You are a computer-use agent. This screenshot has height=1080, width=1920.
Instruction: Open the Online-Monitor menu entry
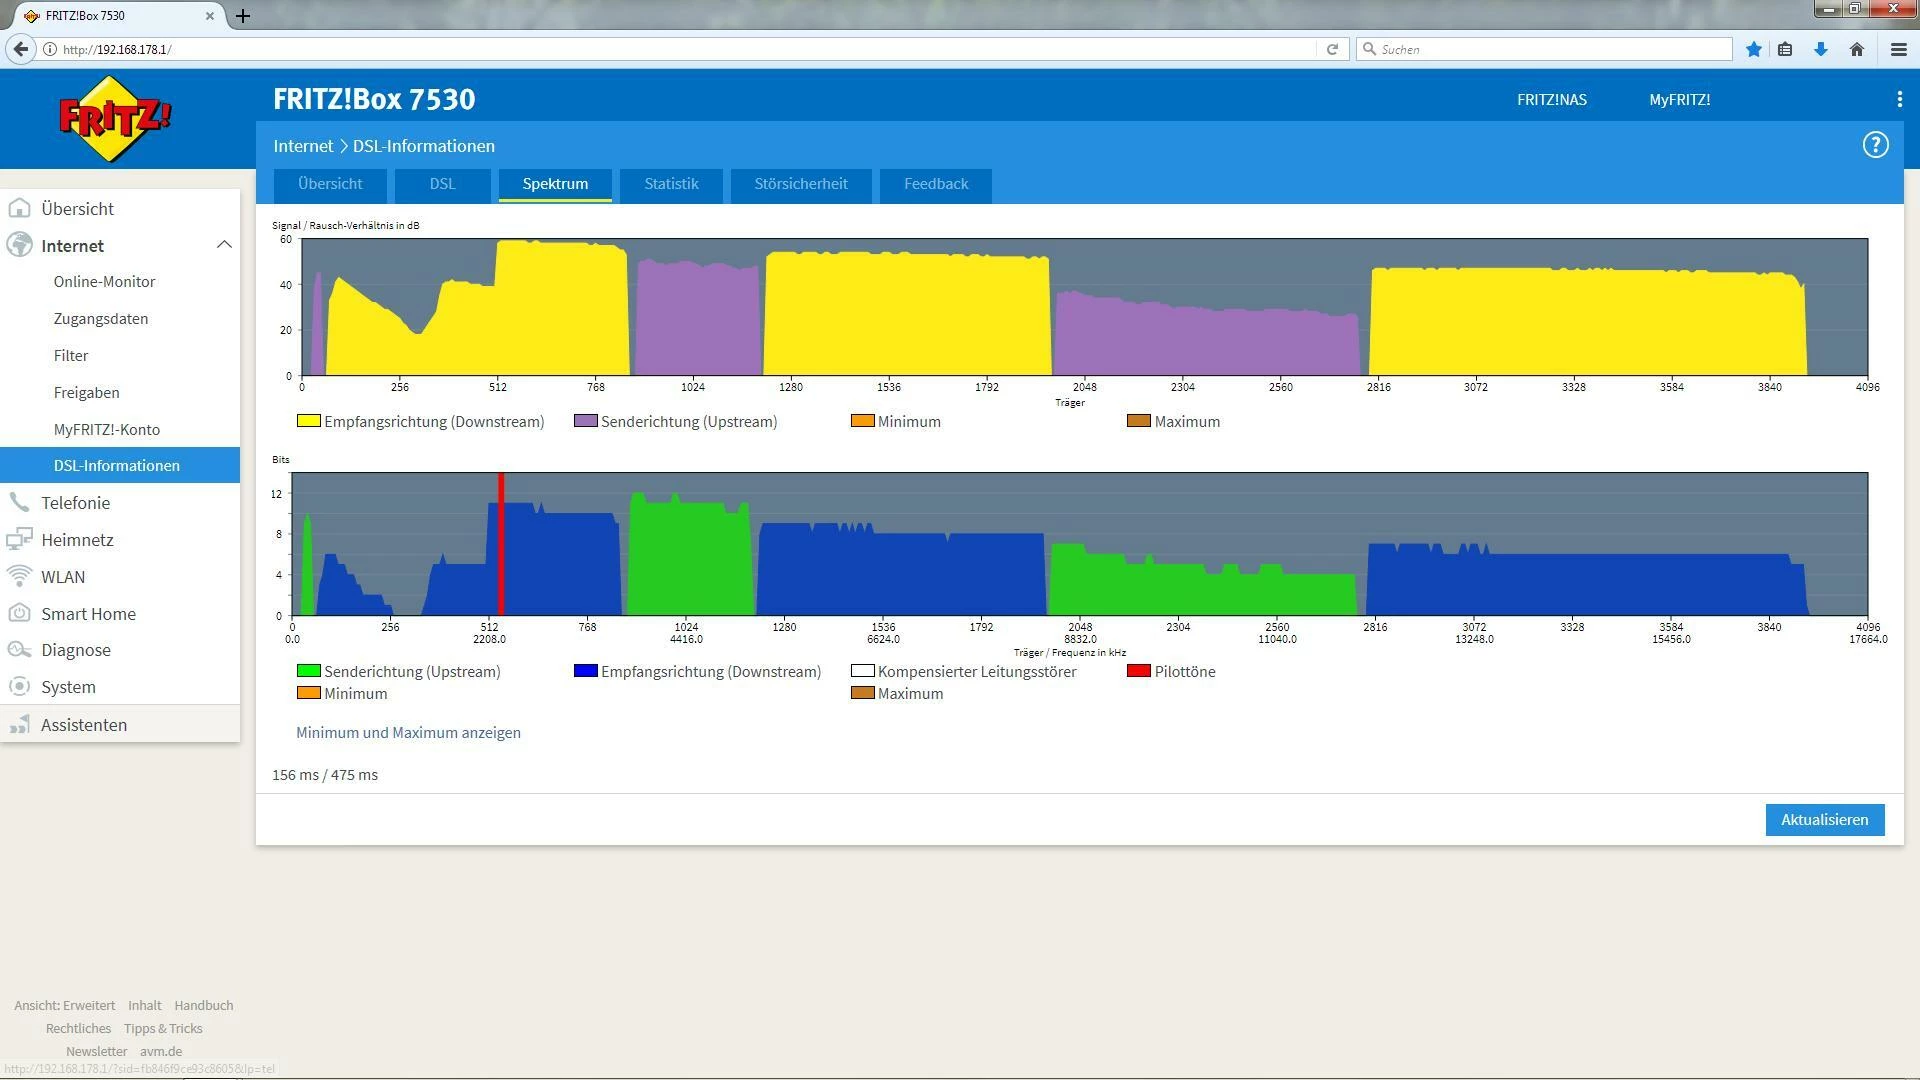tap(105, 282)
